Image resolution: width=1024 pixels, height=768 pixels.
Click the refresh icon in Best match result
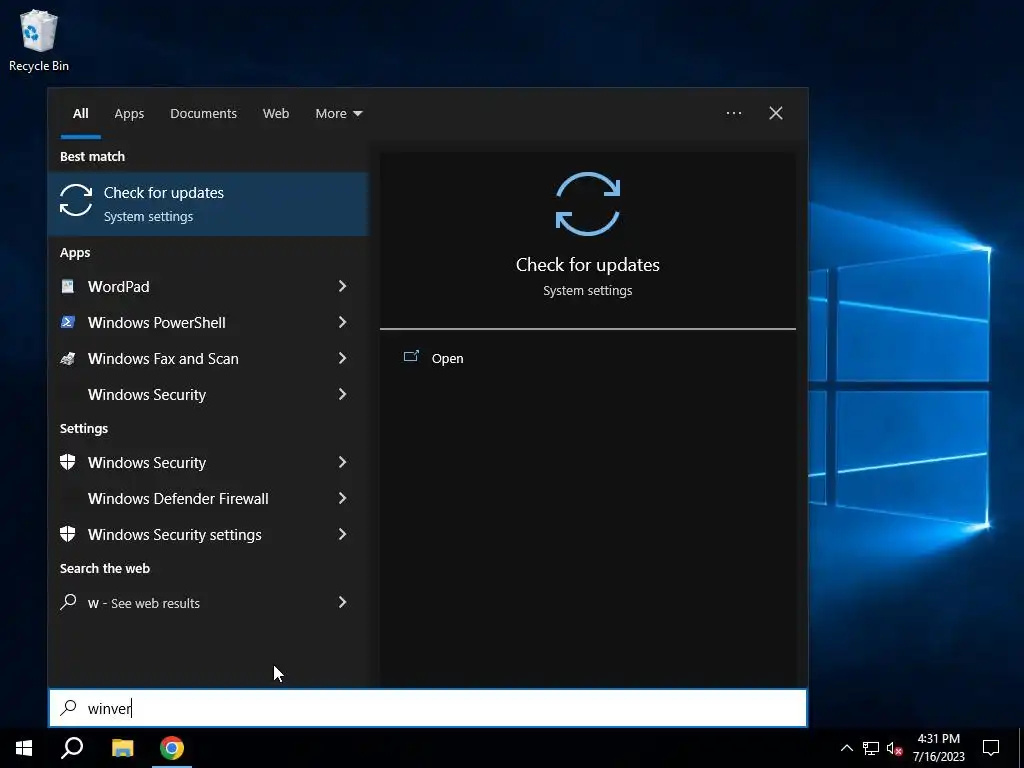coord(76,200)
